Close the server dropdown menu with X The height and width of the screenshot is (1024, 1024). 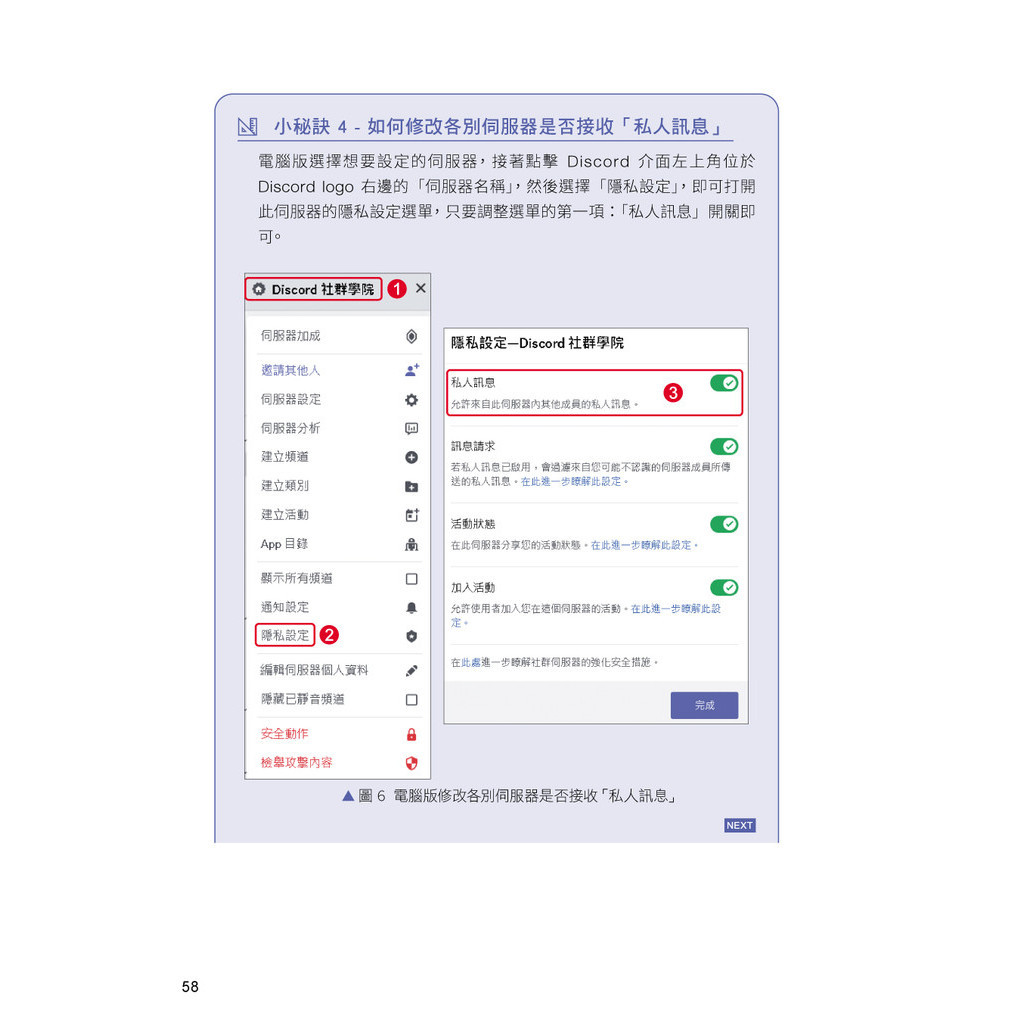point(421,288)
